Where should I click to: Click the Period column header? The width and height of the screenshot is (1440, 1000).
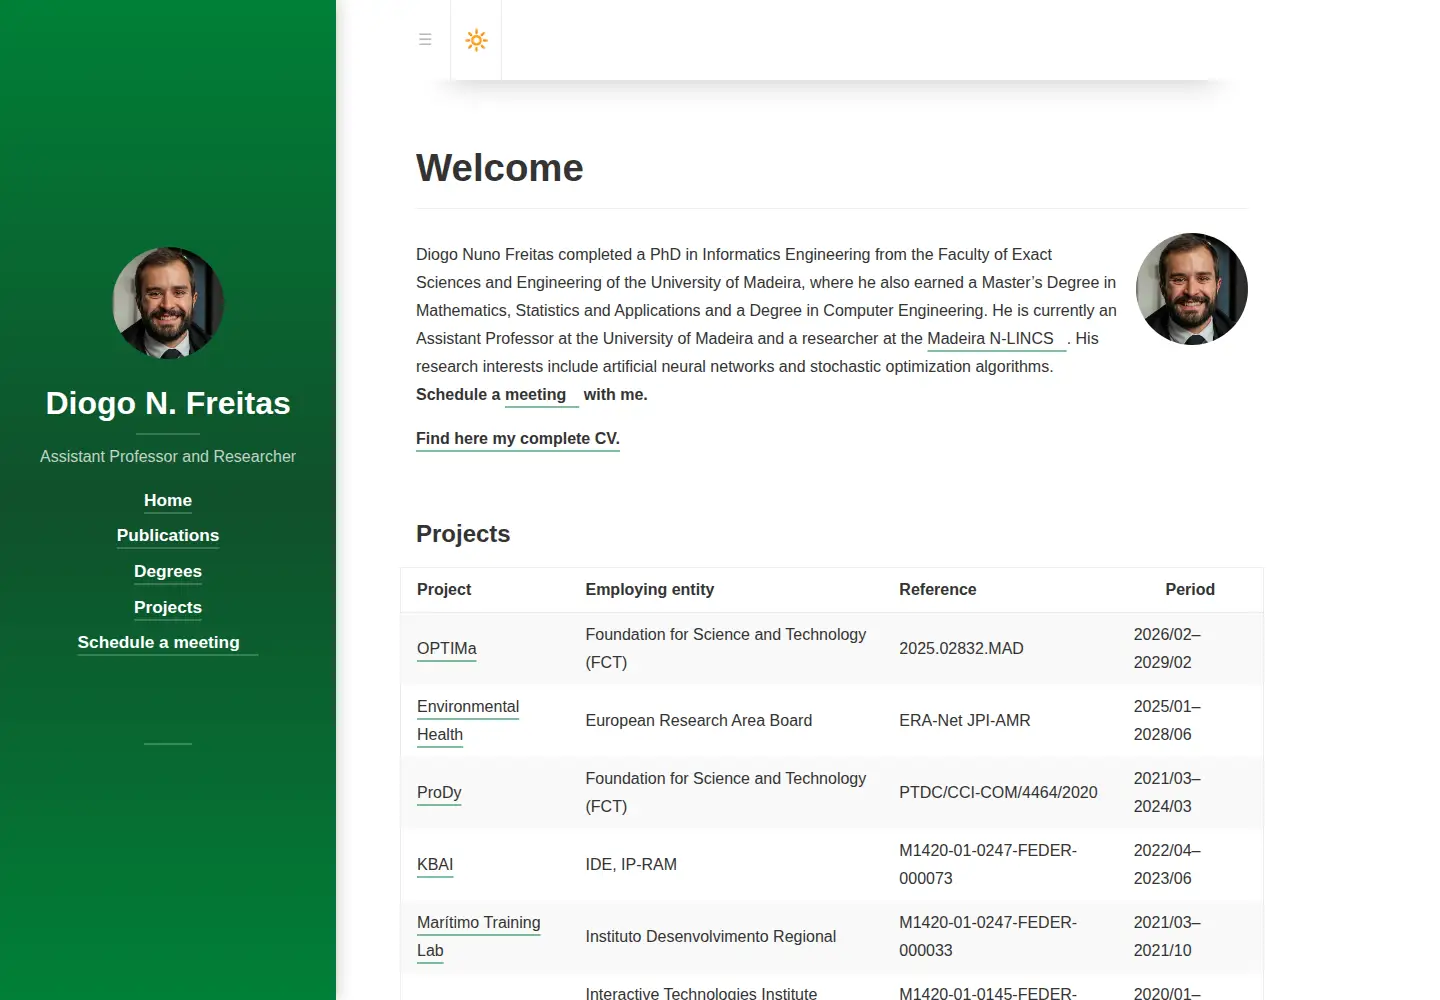pyautogui.click(x=1190, y=589)
